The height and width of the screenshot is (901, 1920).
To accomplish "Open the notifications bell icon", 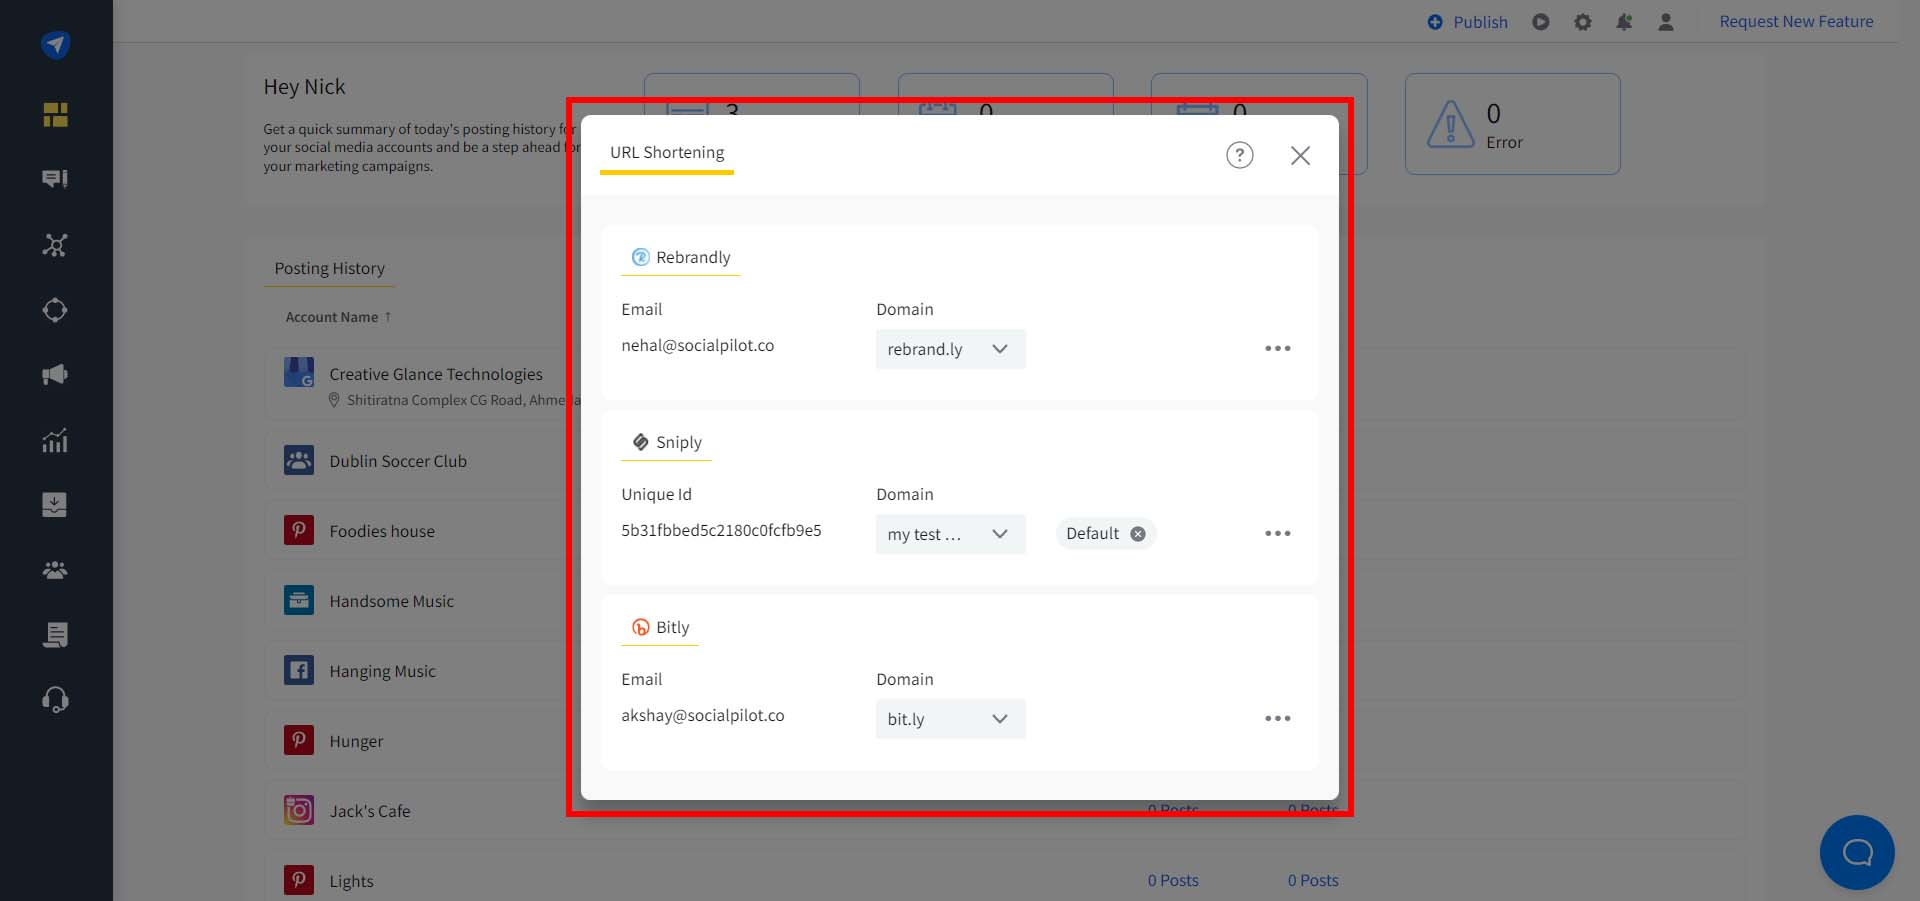I will click(1624, 22).
